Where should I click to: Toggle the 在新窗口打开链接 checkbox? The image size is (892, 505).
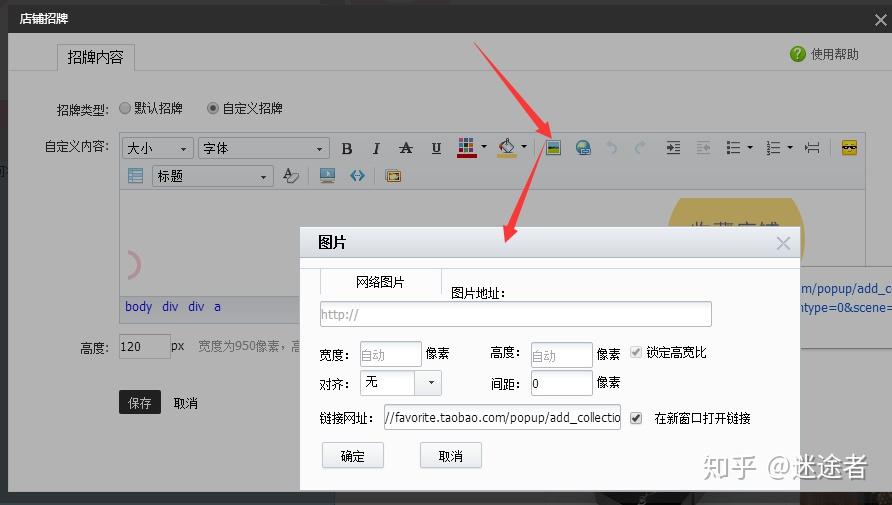636,418
